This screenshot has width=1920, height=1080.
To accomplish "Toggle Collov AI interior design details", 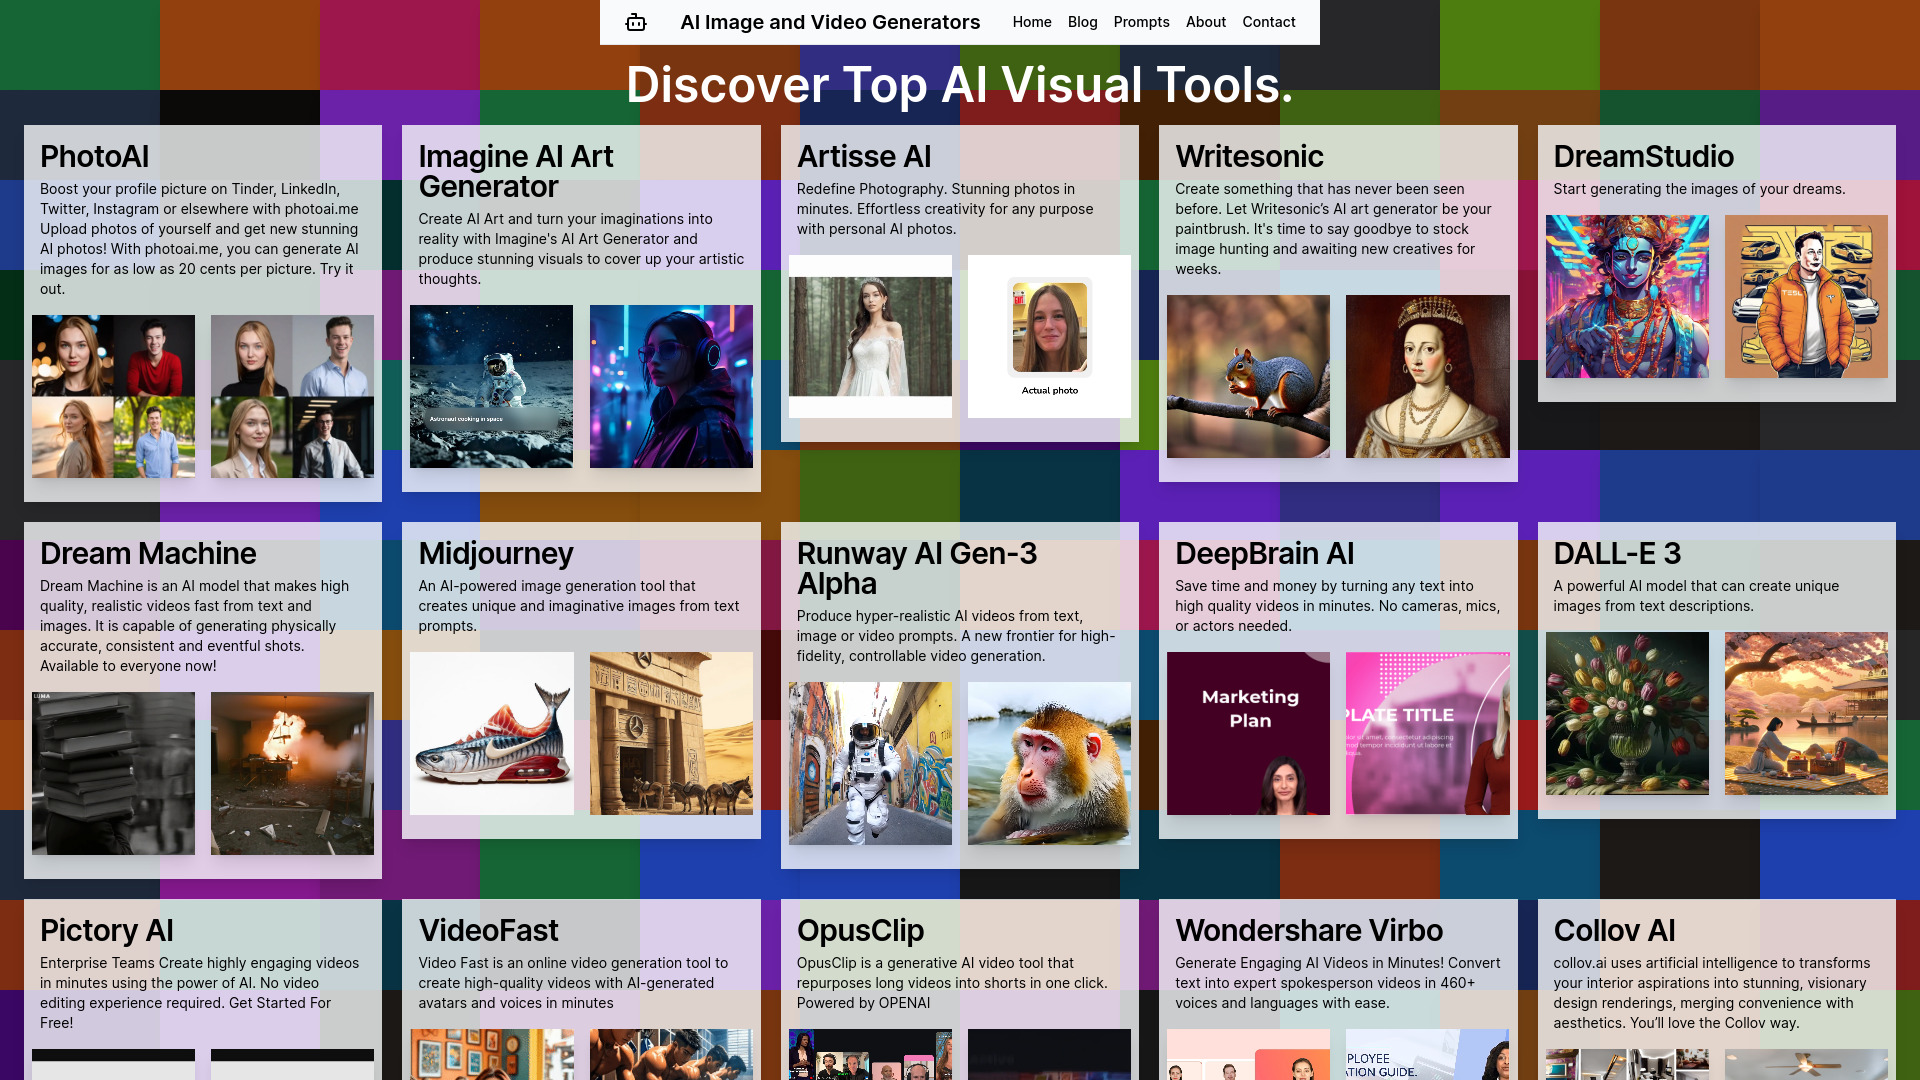I will click(1614, 930).
